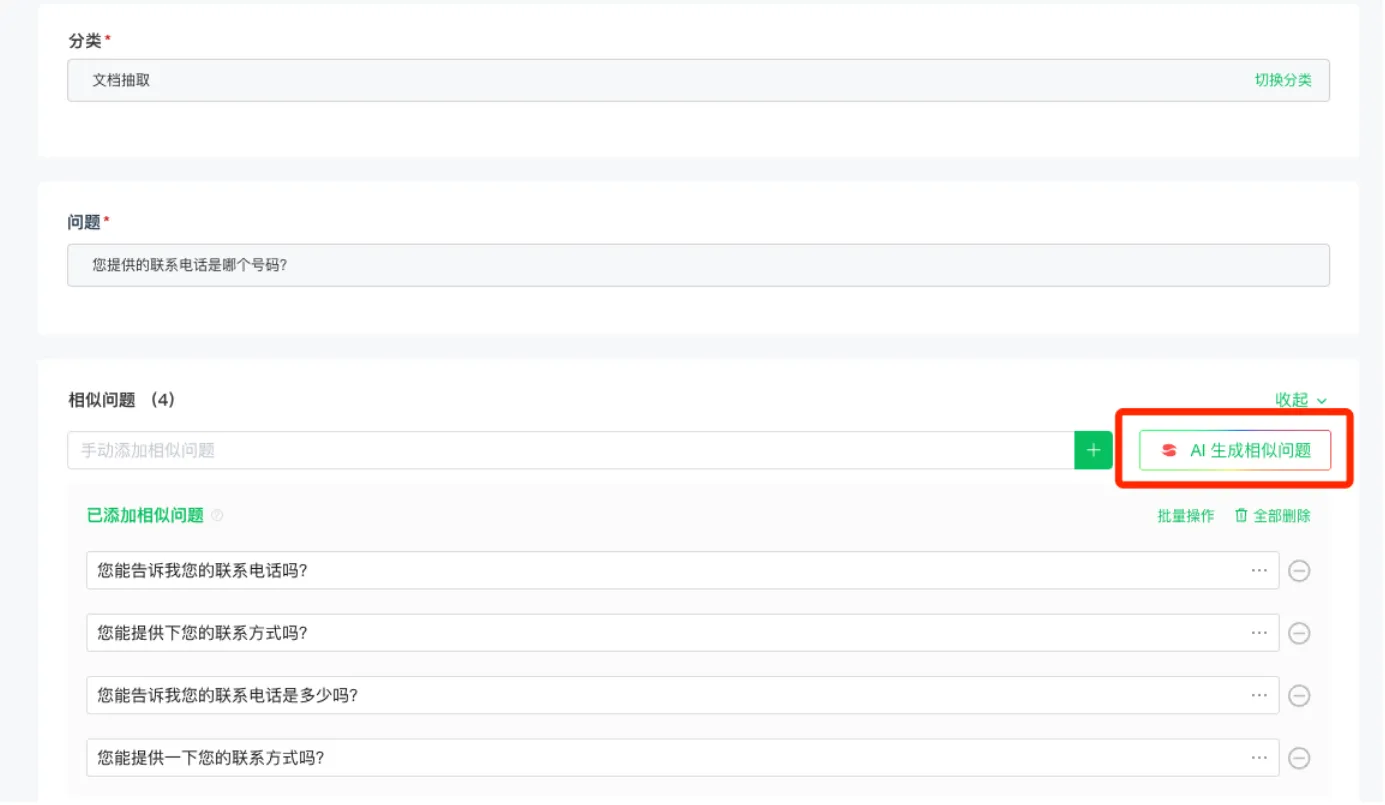Click 切换分类 to change category
This screenshot has width=1385, height=805.
[1283, 80]
